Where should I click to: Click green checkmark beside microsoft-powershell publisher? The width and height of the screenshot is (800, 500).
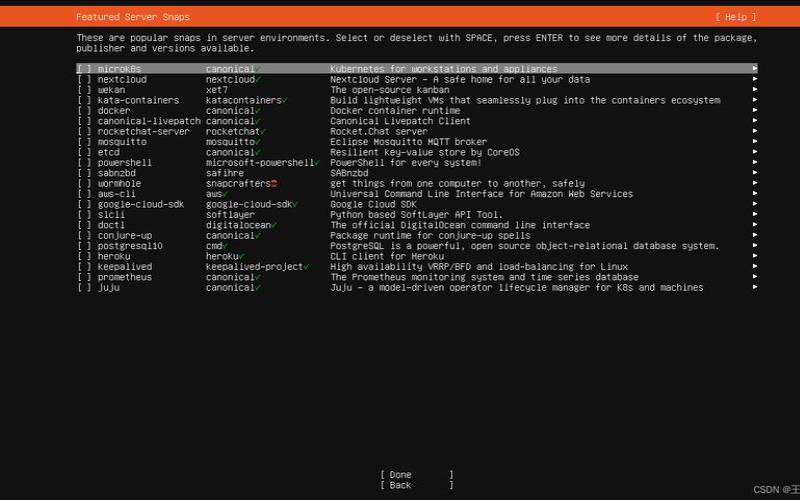[320, 162]
